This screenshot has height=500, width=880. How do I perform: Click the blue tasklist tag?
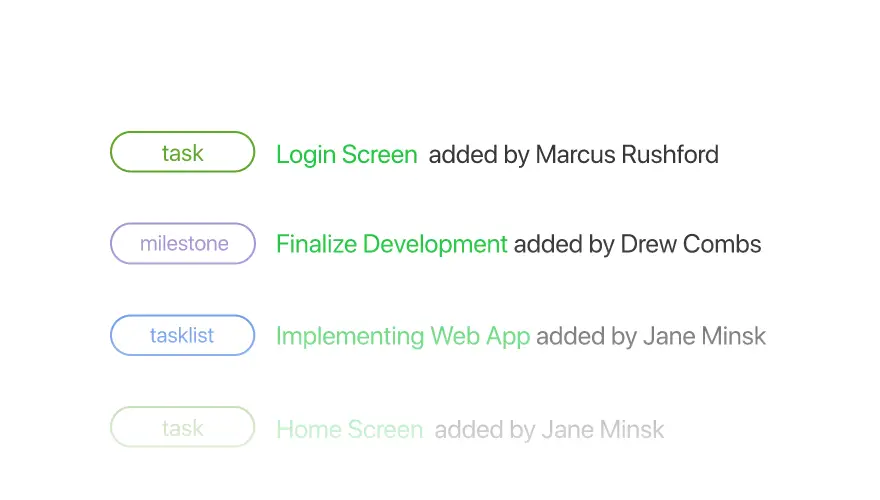182,336
